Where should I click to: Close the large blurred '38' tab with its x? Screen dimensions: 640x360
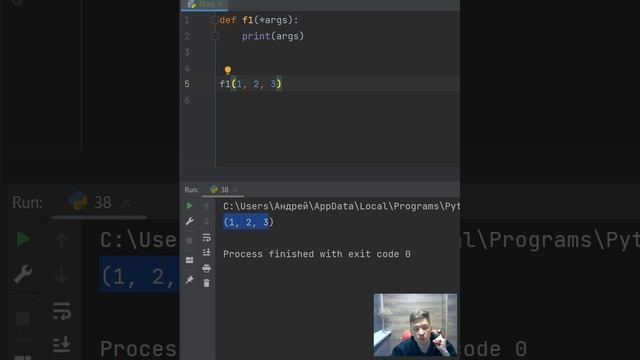[127, 202]
